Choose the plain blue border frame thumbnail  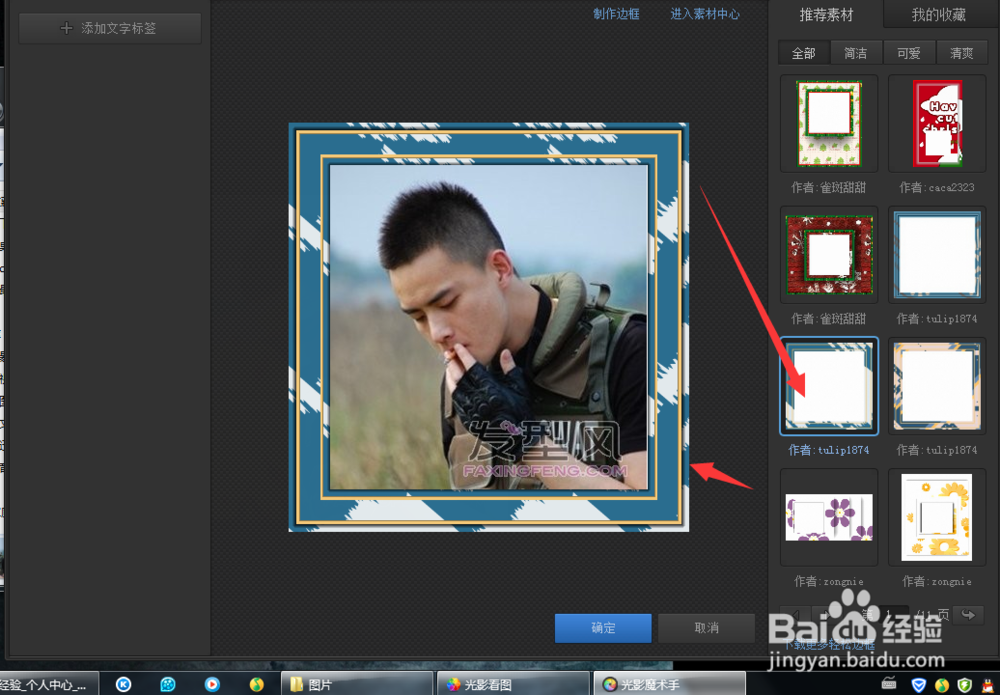click(937, 254)
